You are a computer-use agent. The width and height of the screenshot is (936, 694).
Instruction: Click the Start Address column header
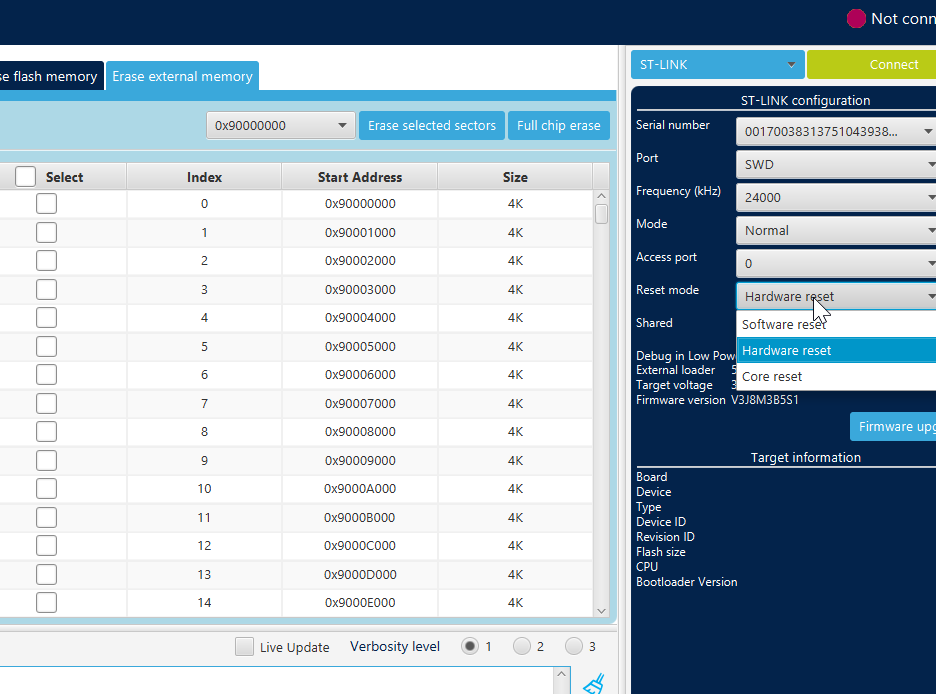point(360,177)
